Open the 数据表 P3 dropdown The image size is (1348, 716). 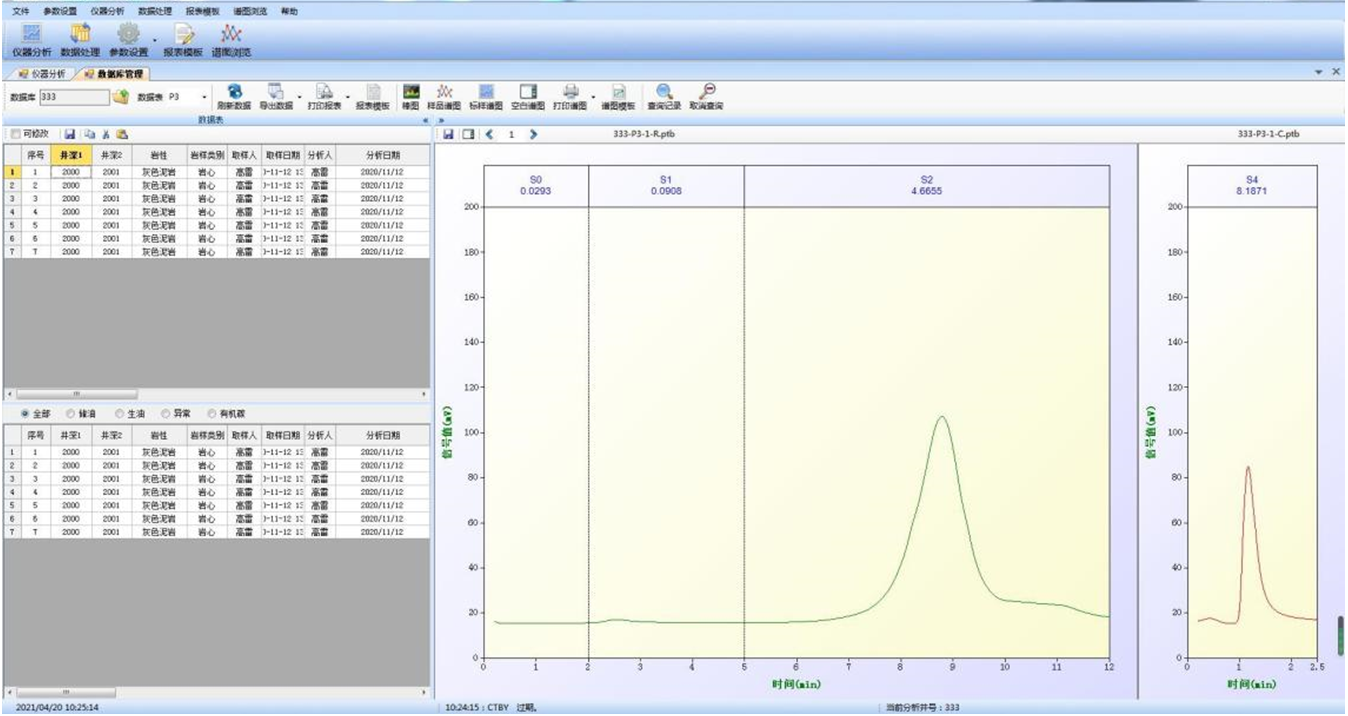205,97
